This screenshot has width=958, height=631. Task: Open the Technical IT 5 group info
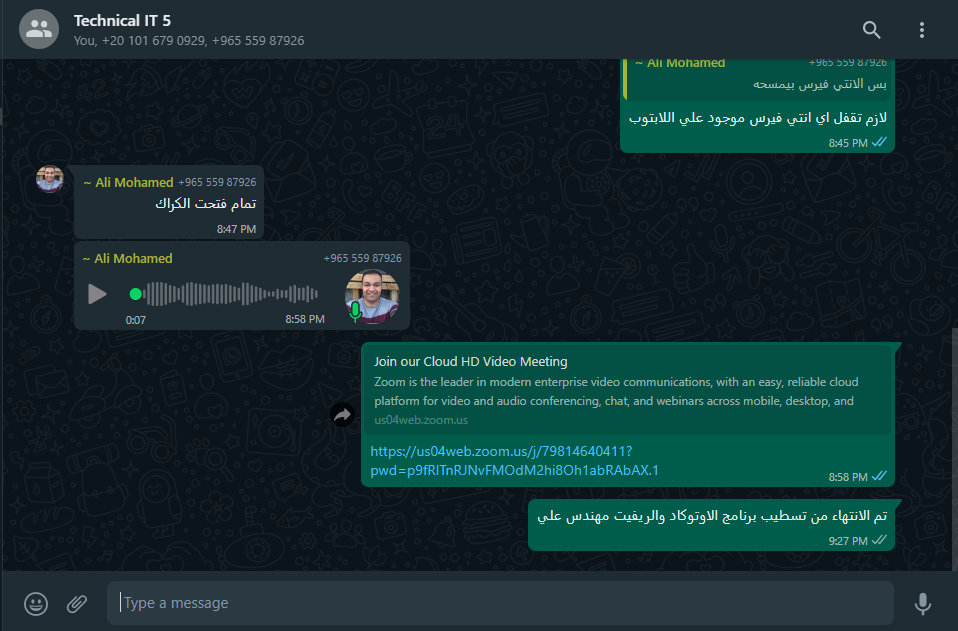coord(189,29)
